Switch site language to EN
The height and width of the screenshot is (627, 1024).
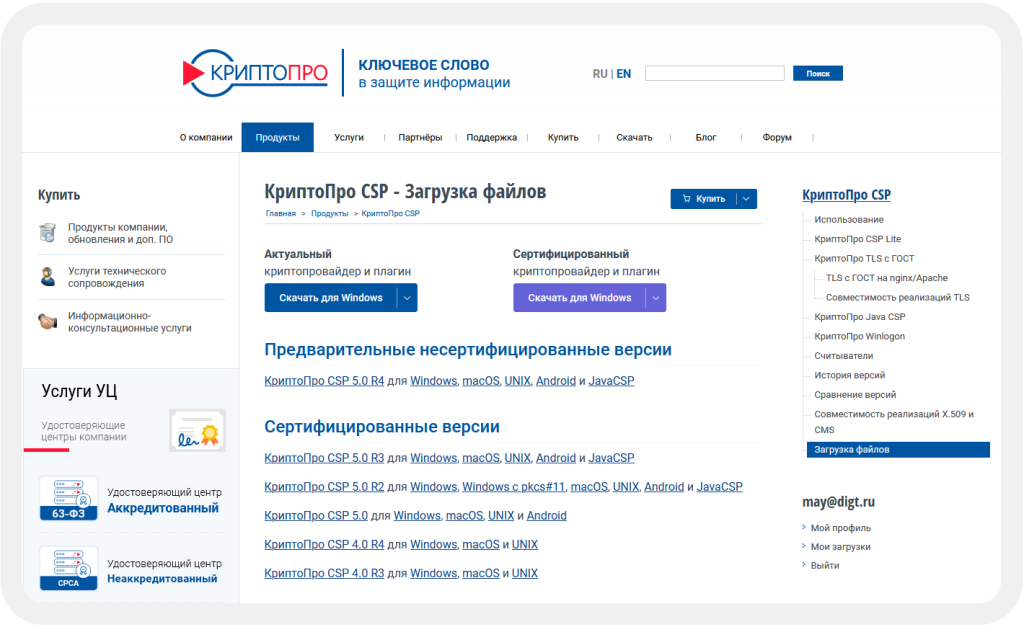[x=624, y=73]
